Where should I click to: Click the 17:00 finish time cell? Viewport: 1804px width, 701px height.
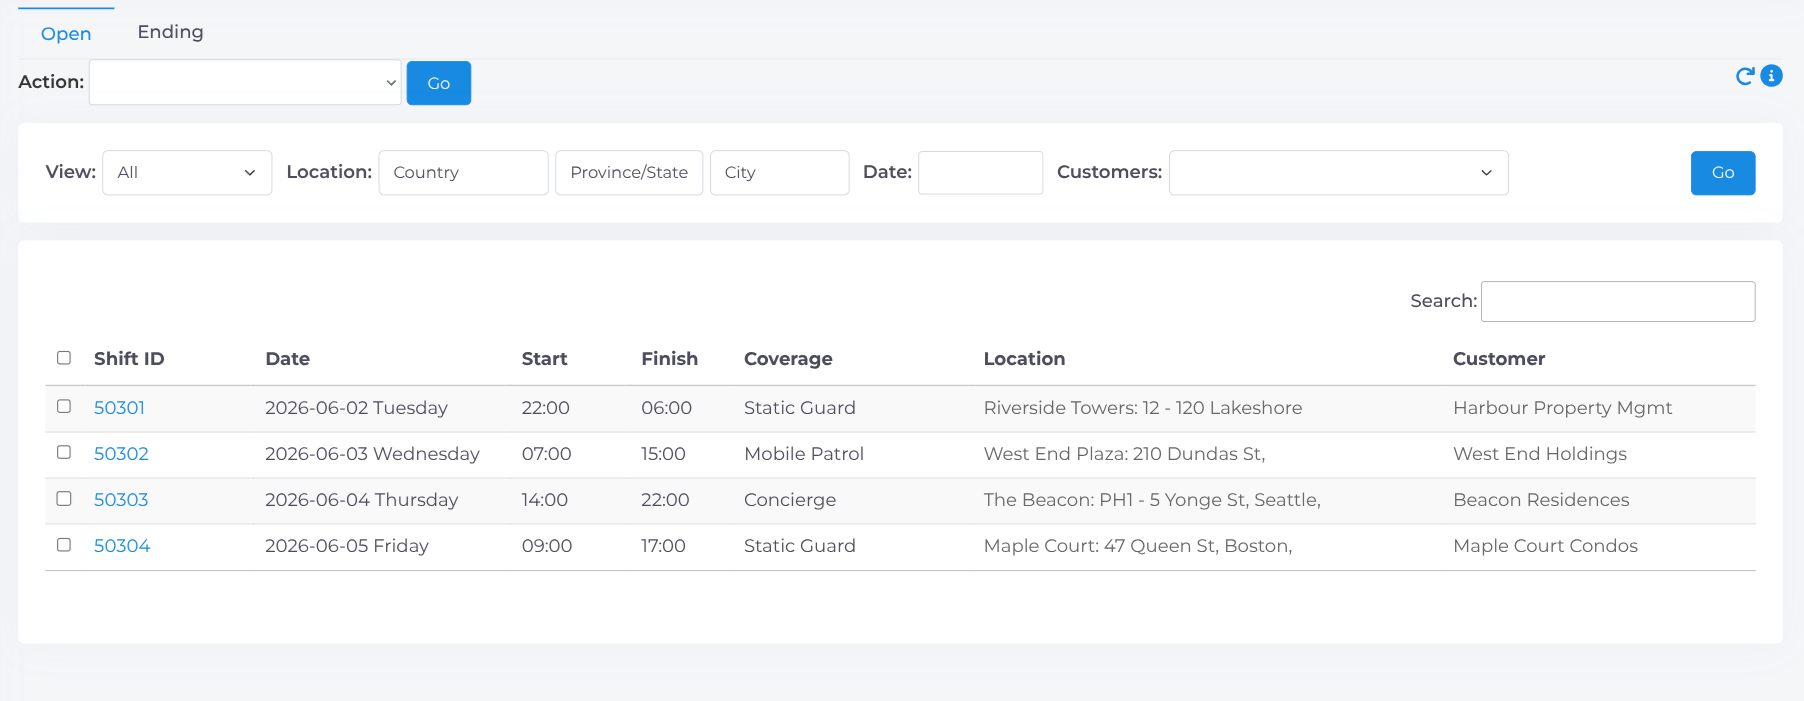(x=663, y=546)
